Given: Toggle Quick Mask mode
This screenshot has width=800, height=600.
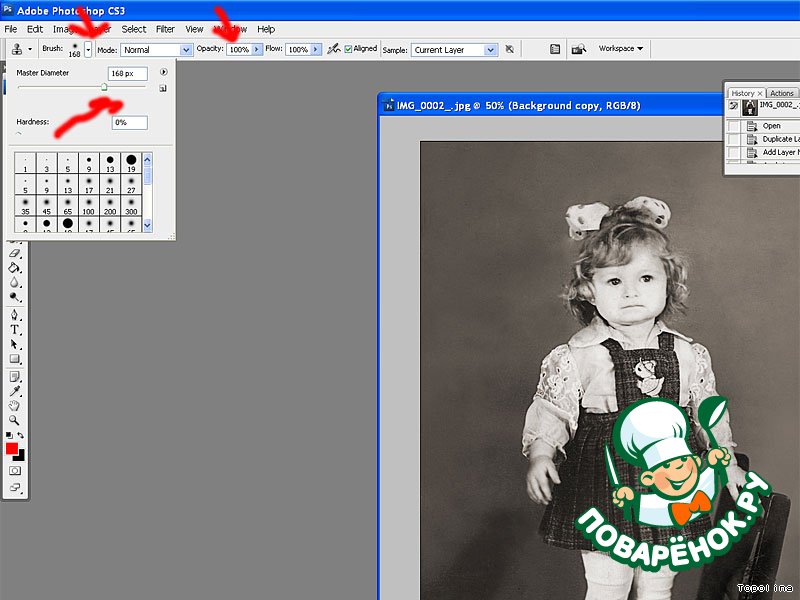Looking at the screenshot, I should click(15, 469).
